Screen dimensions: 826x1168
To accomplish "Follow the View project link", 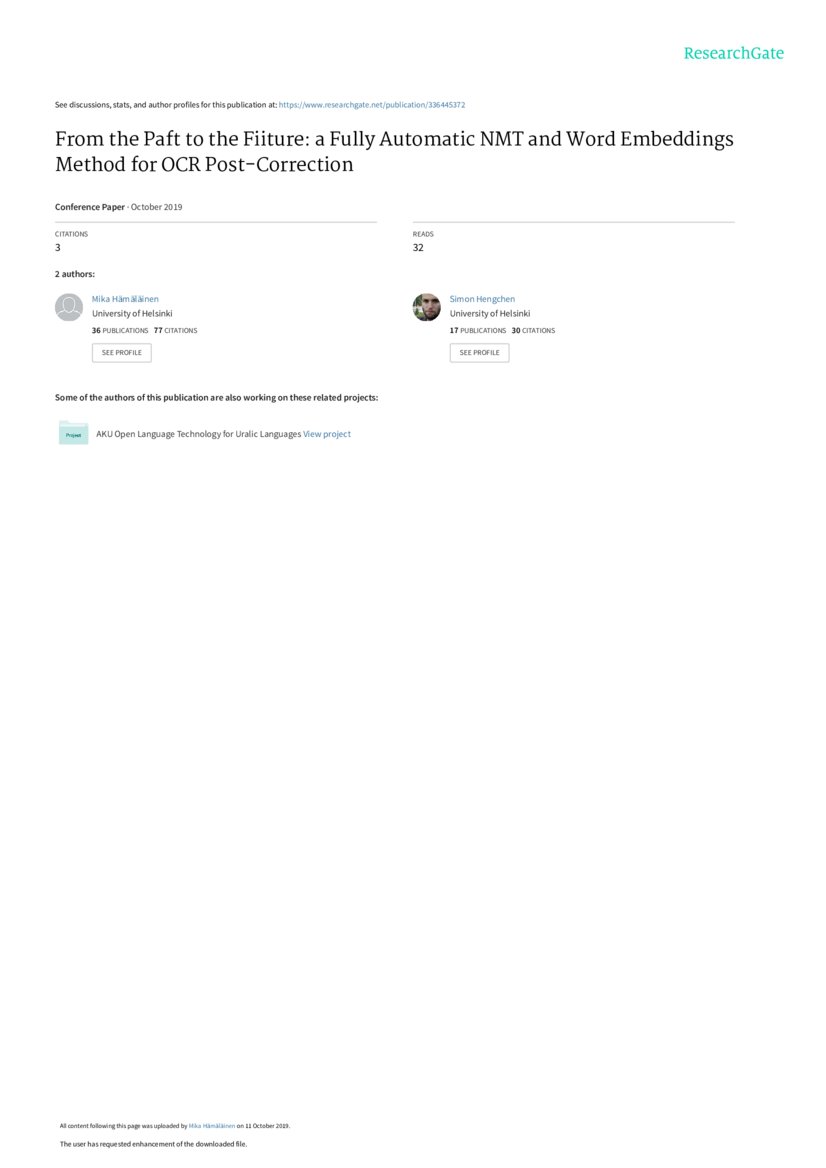I will click(327, 434).
